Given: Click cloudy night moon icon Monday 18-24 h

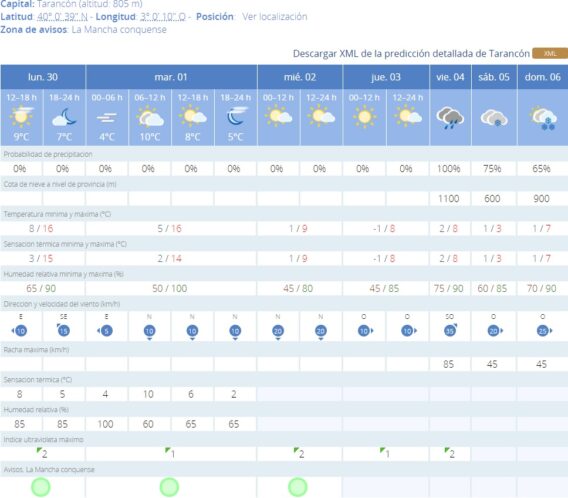Looking at the screenshot, I should (64, 117).
